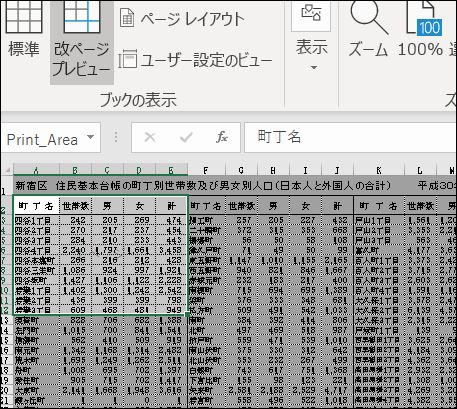Click the selection fill handle at E12
457x409 pixels.
[187, 314]
